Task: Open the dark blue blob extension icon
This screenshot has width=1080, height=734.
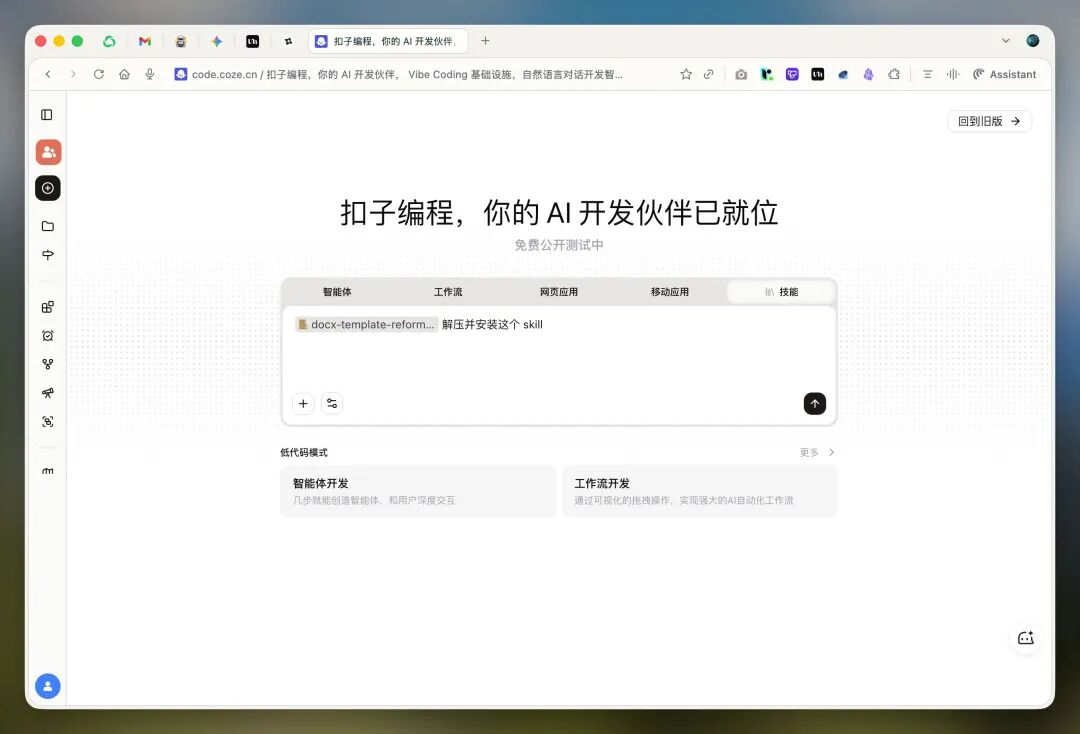Action: (843, 74)
